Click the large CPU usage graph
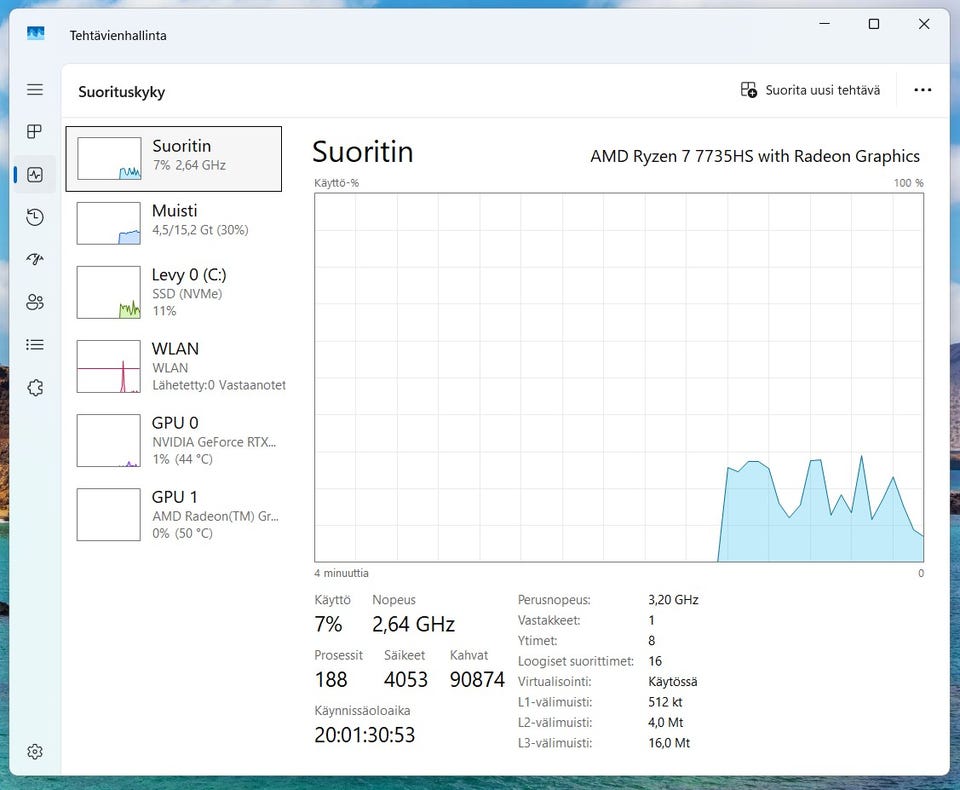960x790 pixels. pyautogui.click(x=619, y=377)
